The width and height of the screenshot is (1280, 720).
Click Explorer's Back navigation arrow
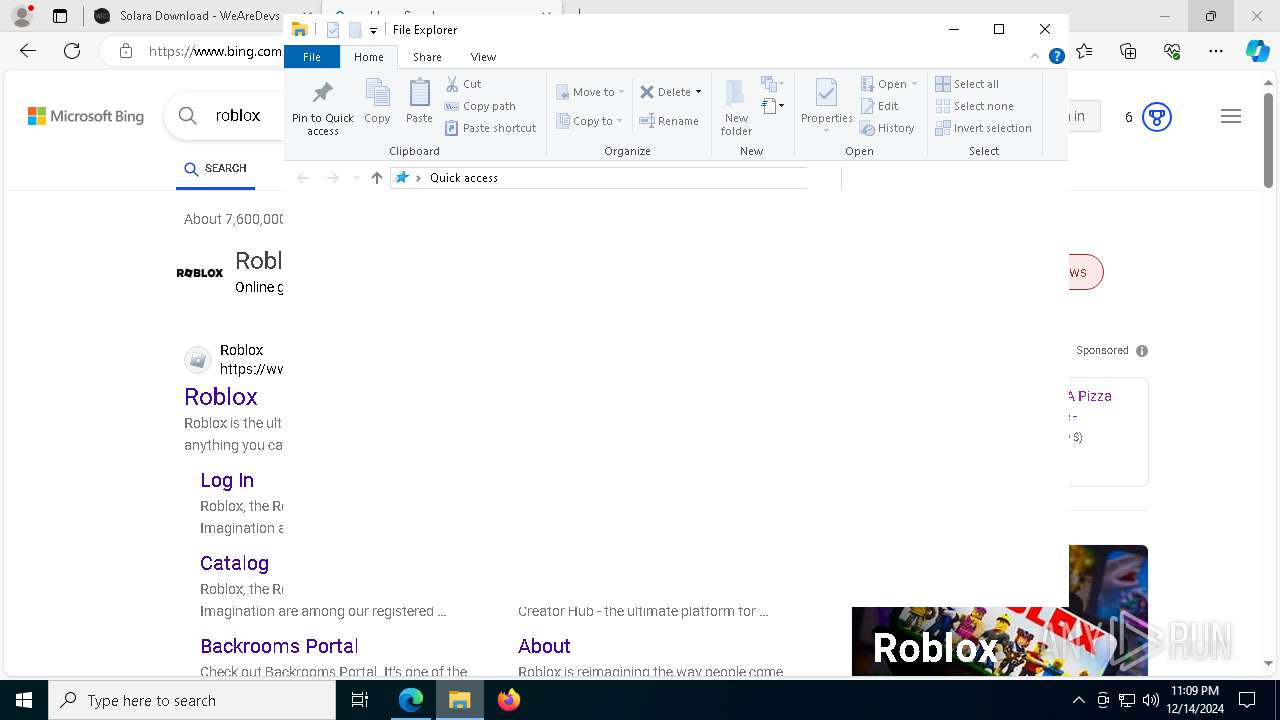tap(303, 178)
